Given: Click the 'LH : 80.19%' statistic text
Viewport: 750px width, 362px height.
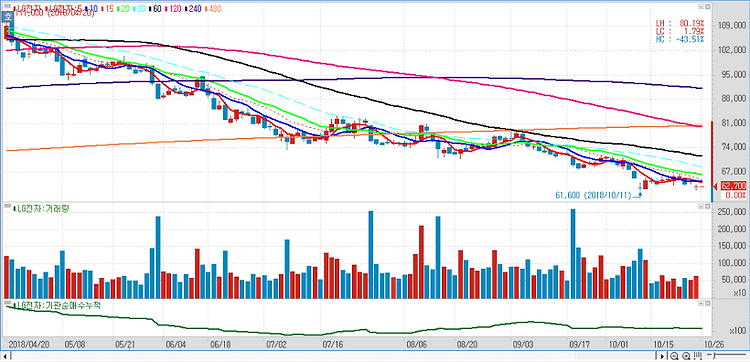Looking at the screenshot, I should [x=679, y=22].
